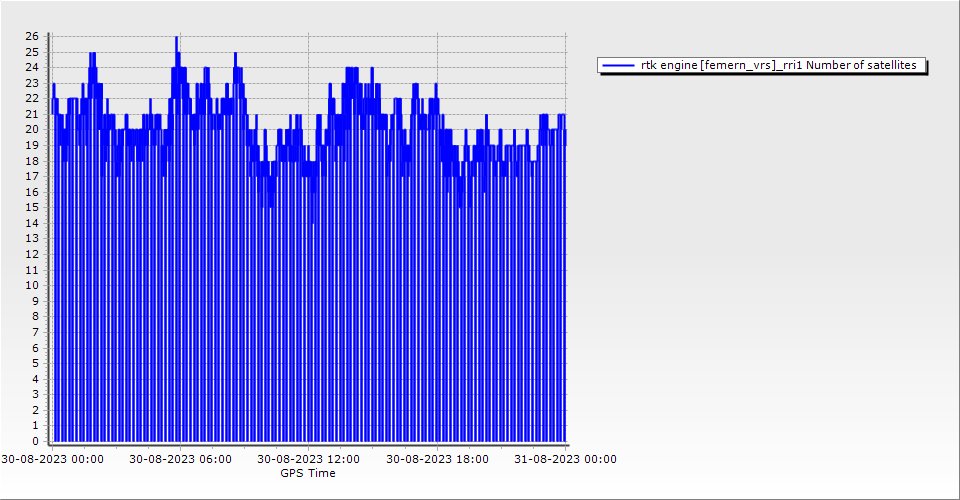Screen dimensions: 960x500
Task: Click the 15 label on the vertical axis
Action: (x=32, y=208)
